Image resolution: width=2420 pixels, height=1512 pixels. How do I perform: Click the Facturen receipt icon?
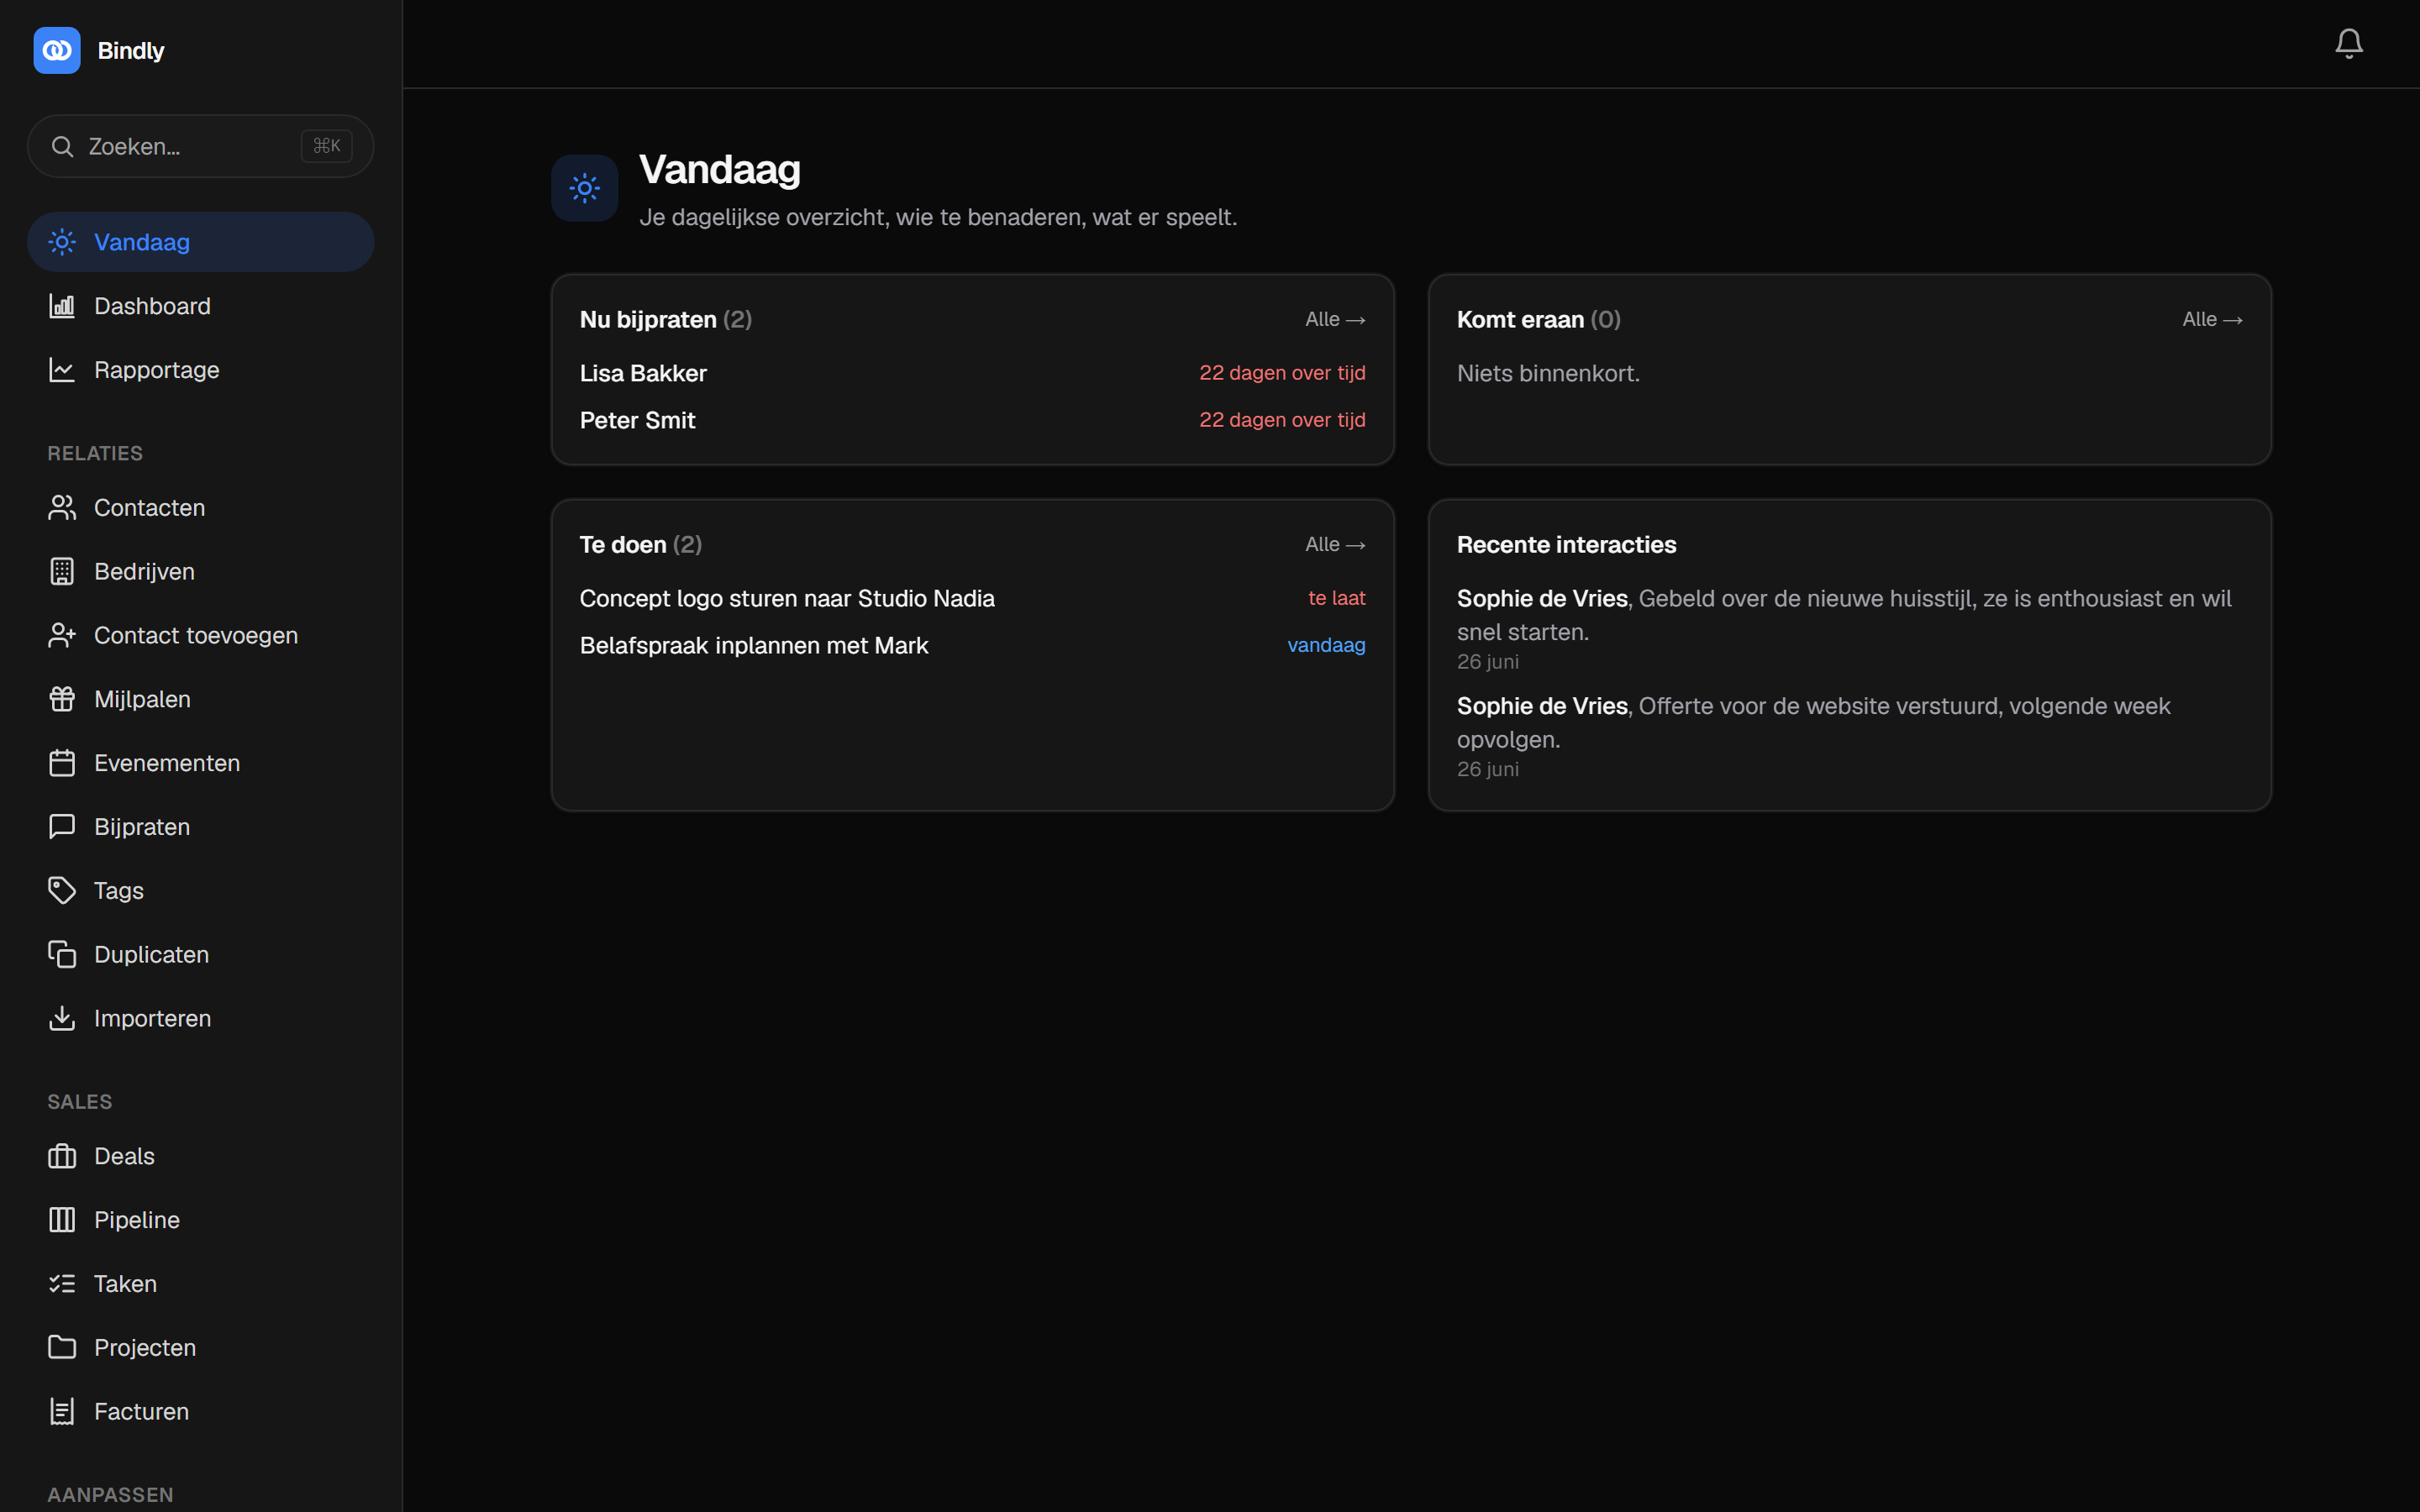click(62, 1412)
